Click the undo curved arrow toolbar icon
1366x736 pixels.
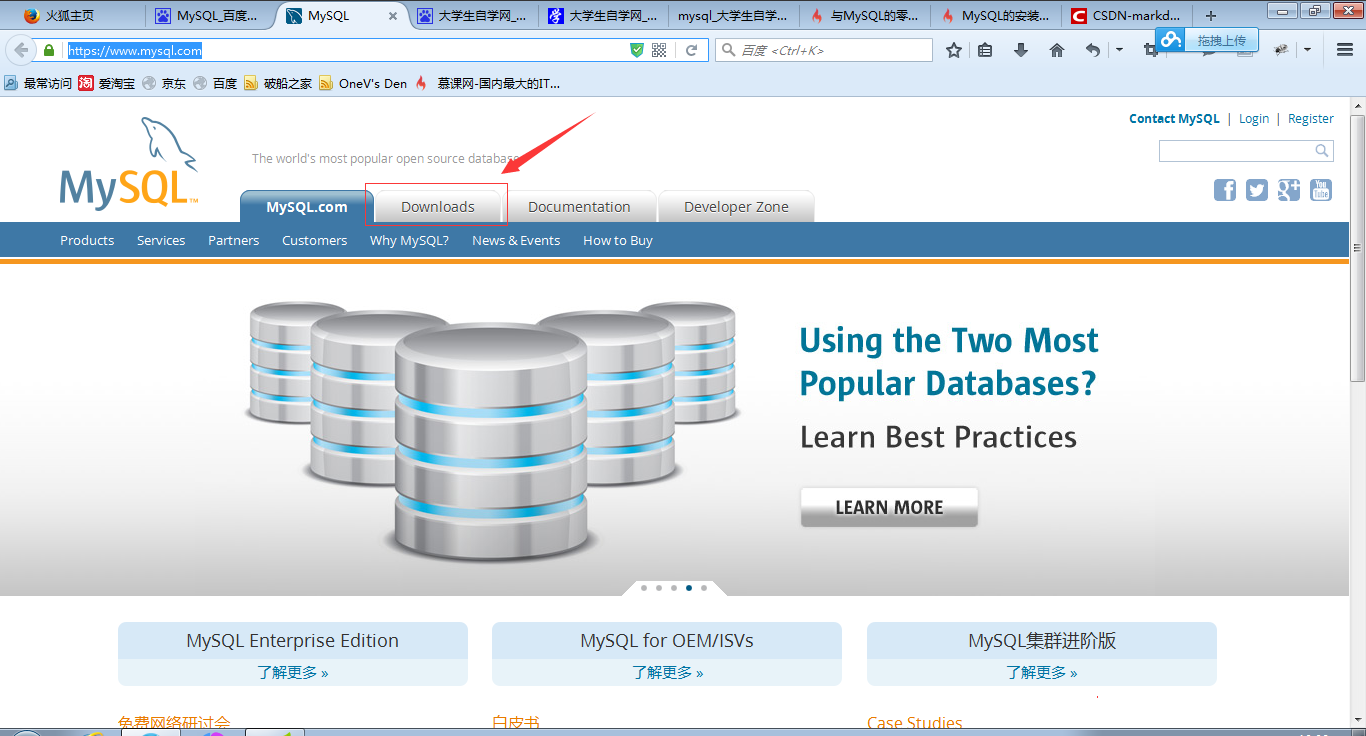tap(1093, 50)
